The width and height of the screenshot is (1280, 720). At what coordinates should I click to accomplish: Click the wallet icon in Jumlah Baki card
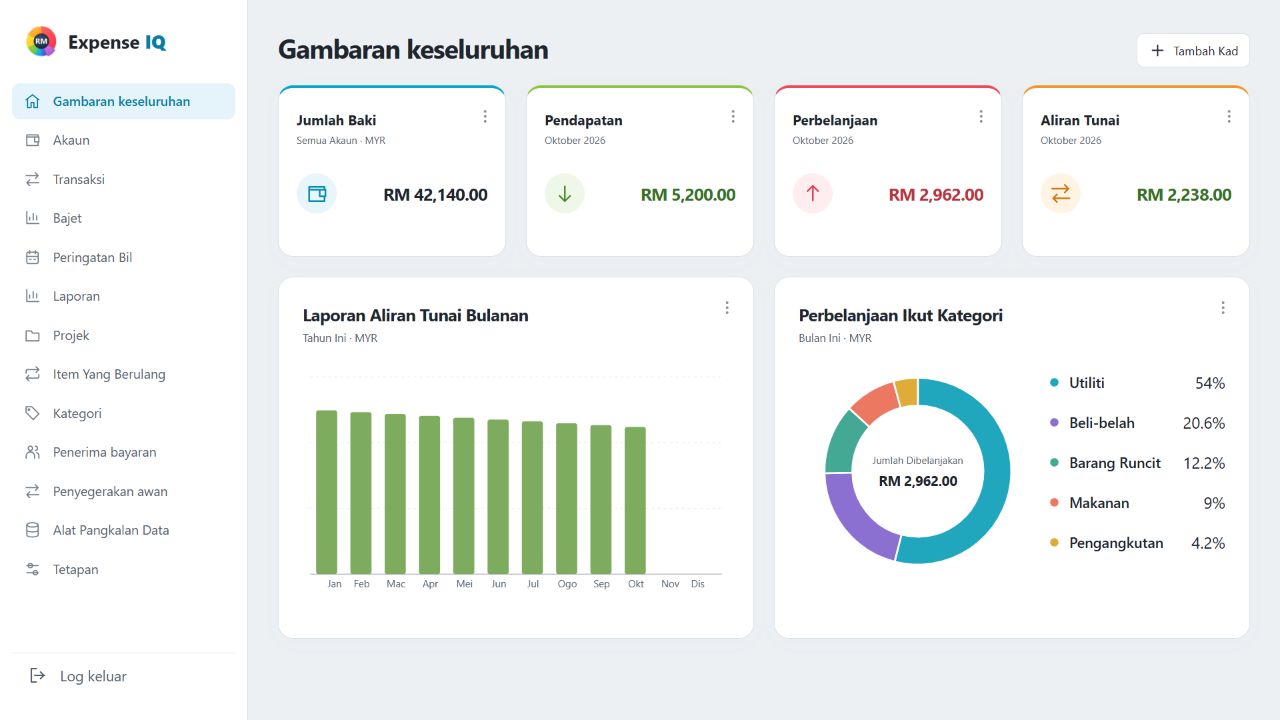317,194
